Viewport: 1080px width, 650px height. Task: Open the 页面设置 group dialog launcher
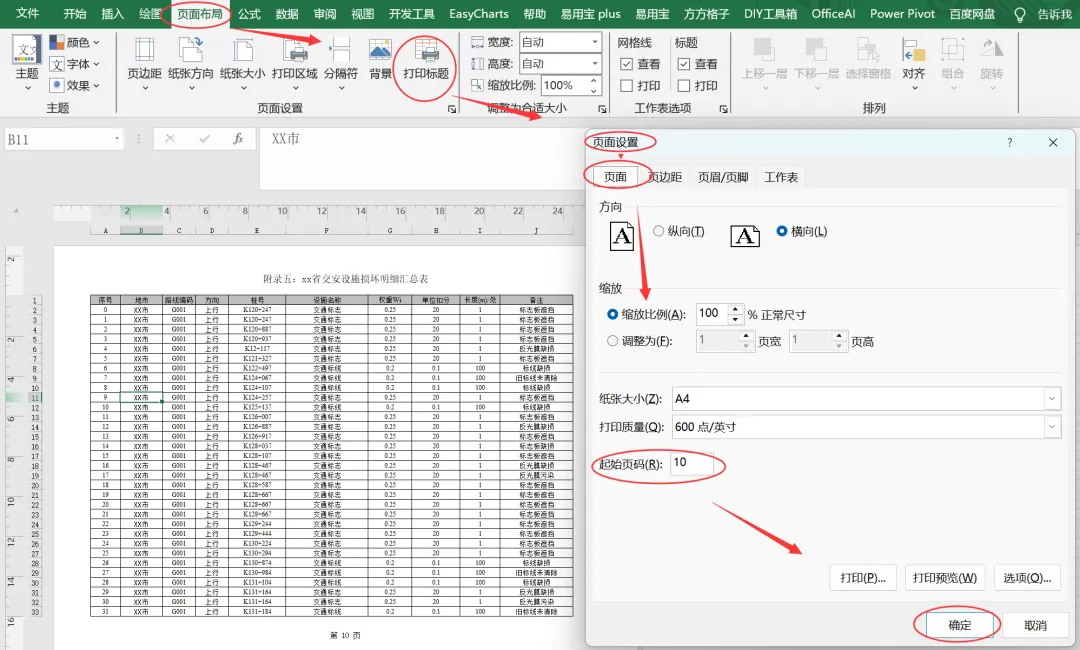[x=452, y=109]
